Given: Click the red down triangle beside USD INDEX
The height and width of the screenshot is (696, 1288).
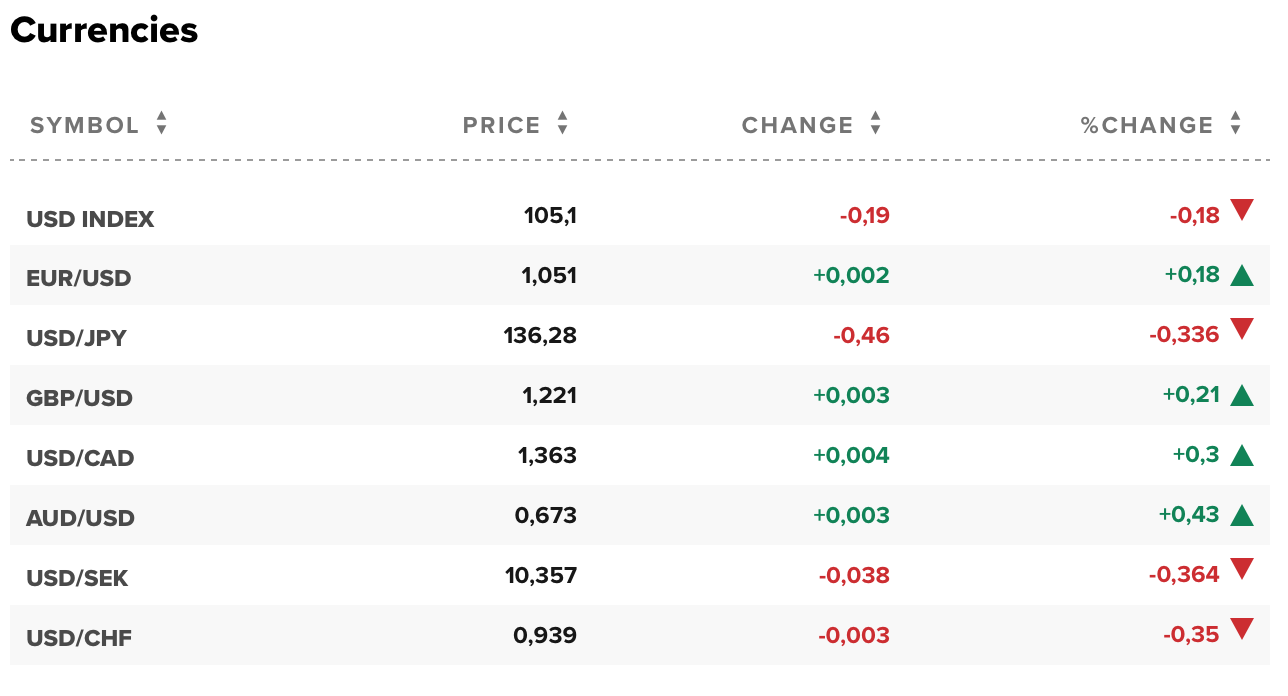Looking at the screenshot, I should pos(1240,211).
